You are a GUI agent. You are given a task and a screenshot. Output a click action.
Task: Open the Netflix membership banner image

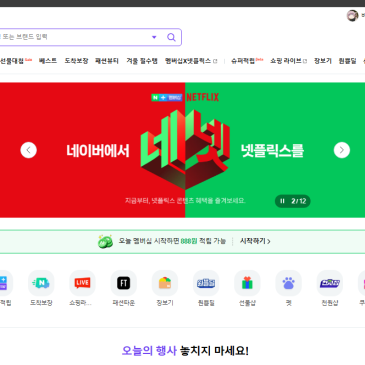[x=182, y=150]
